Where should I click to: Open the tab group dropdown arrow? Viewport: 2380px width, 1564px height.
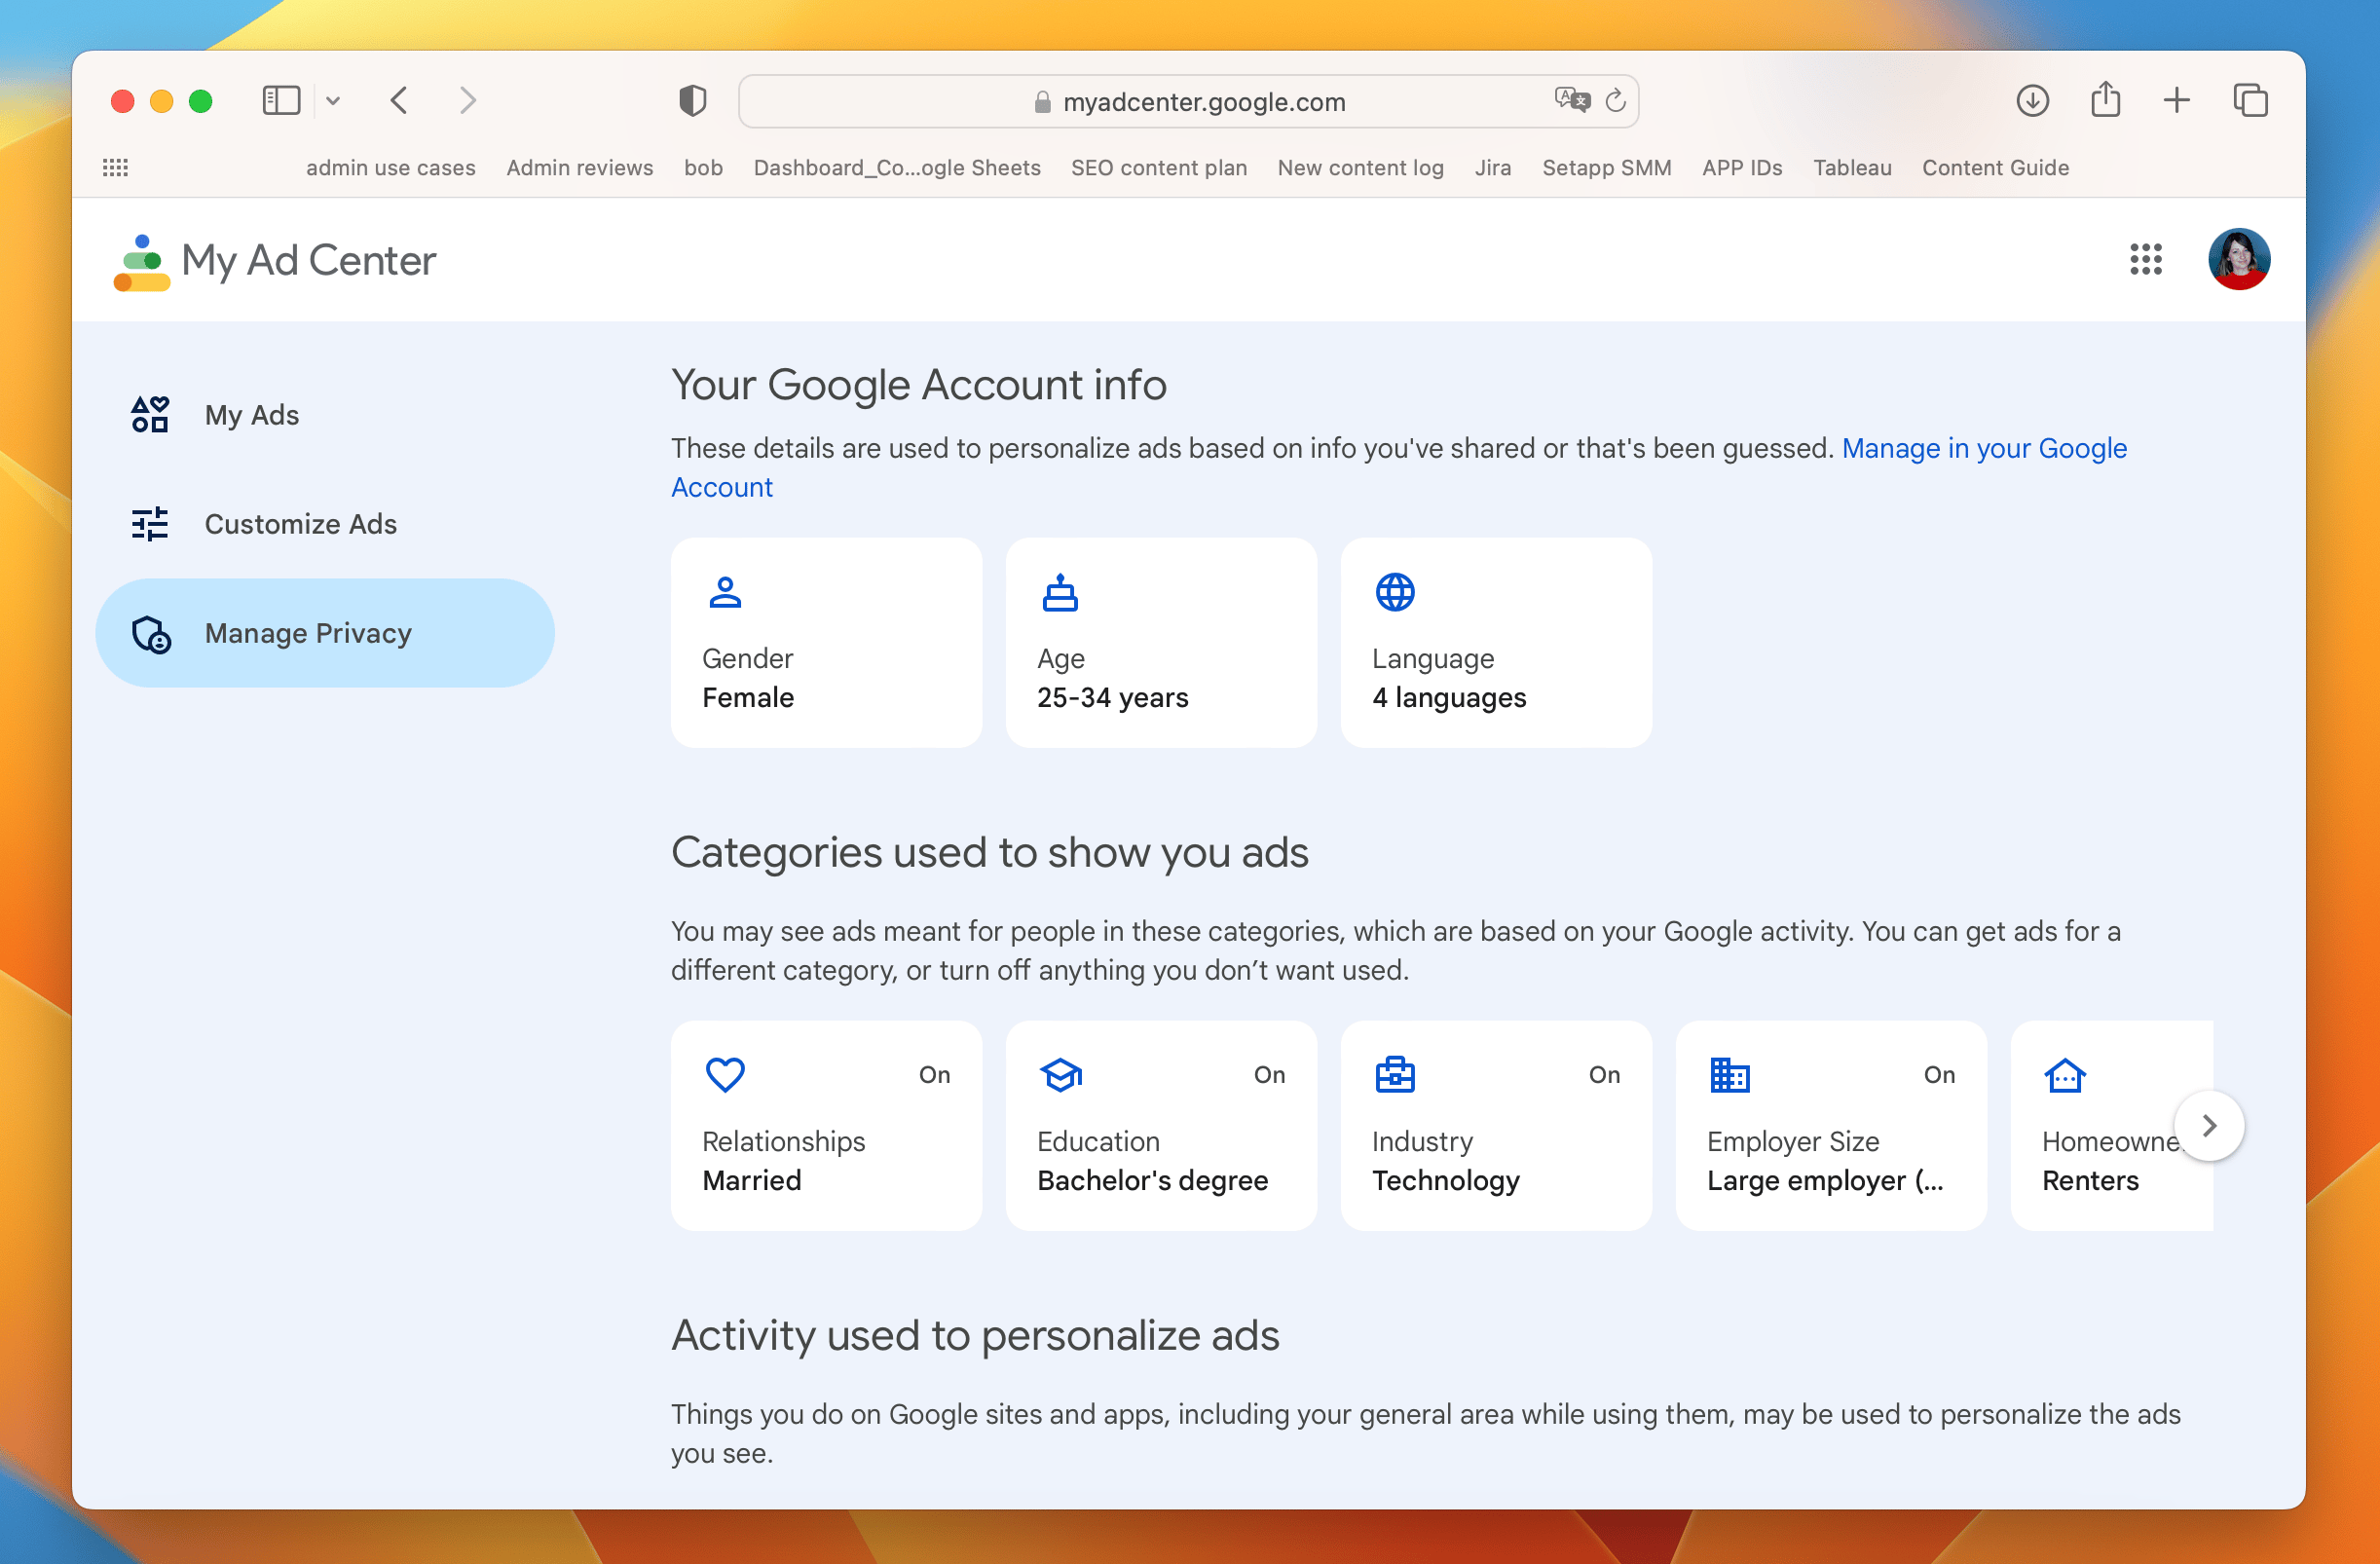click(333, 101)
